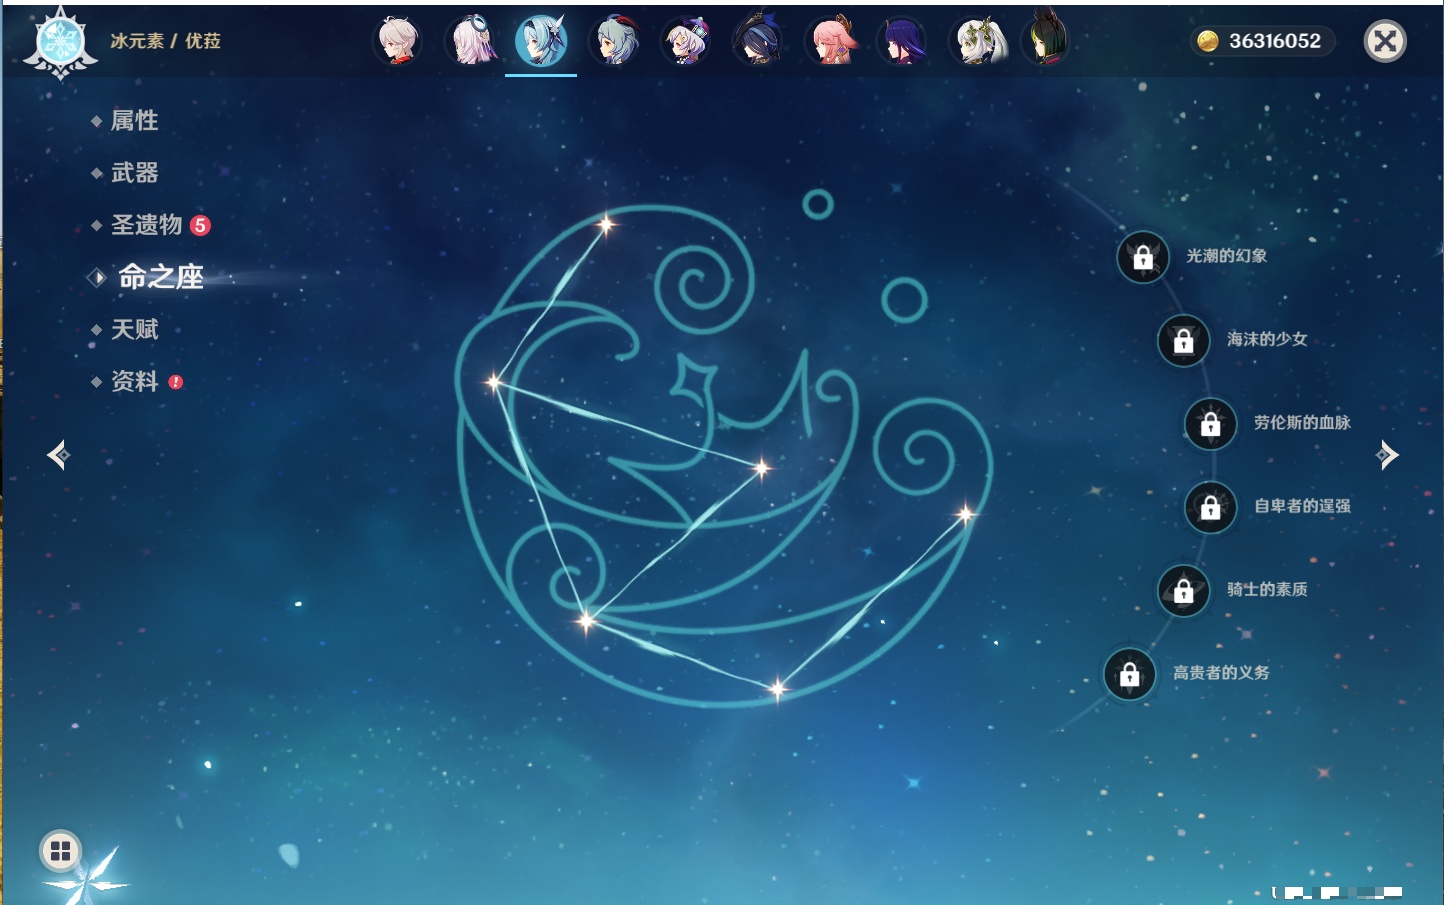Switch to Ganyu's avatar with red horns
The image size is (1444, 905).
614,41
